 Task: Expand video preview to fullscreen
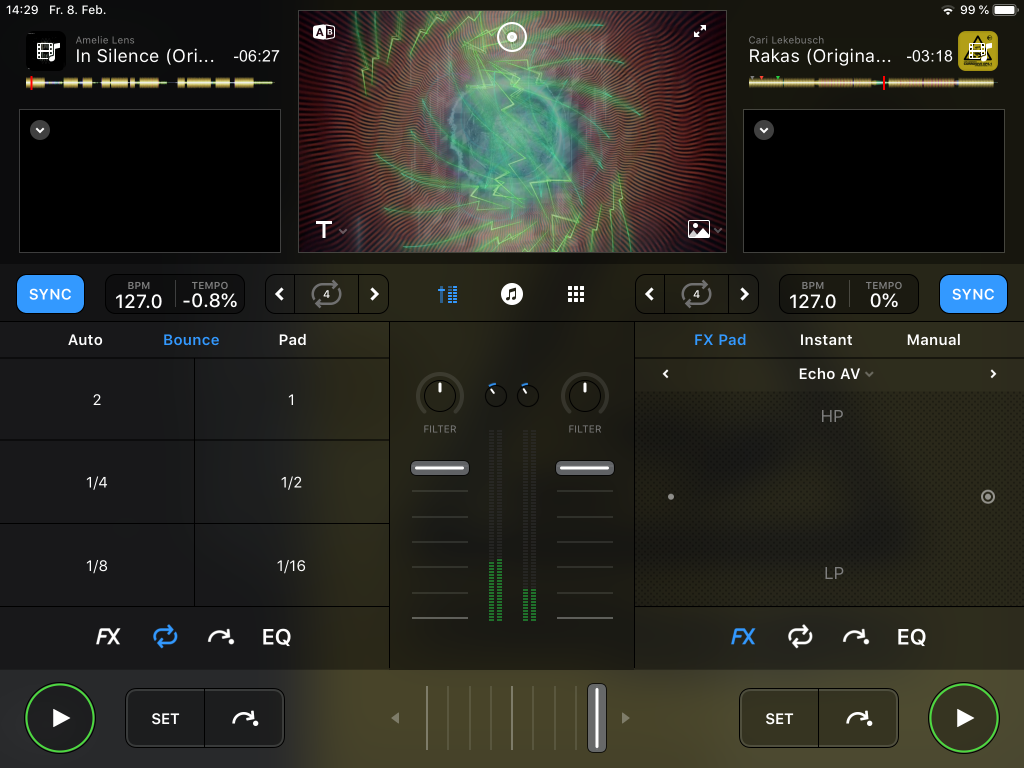pyautogui.click(x=700, y=32)
